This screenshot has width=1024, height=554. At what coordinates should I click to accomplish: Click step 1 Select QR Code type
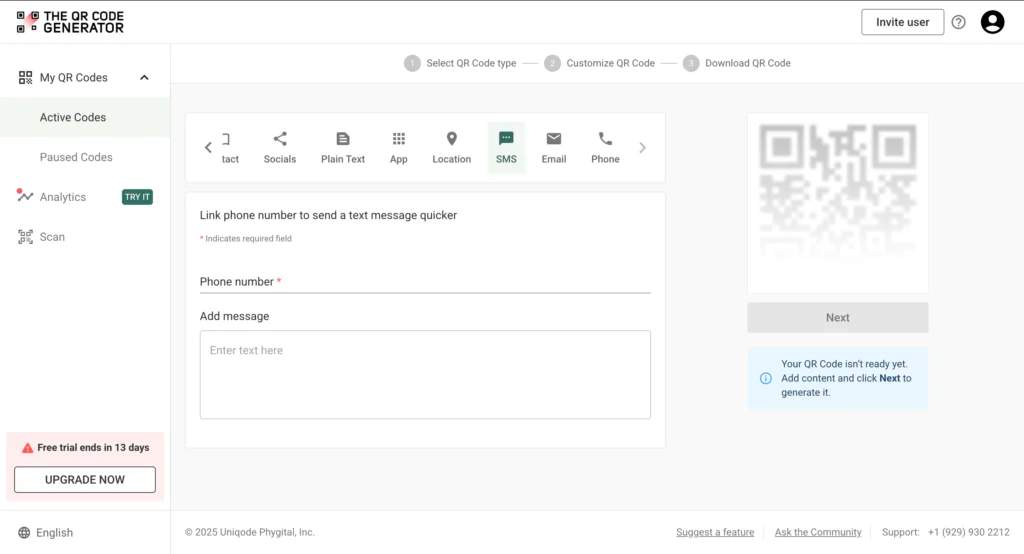[x=460, y=63]
